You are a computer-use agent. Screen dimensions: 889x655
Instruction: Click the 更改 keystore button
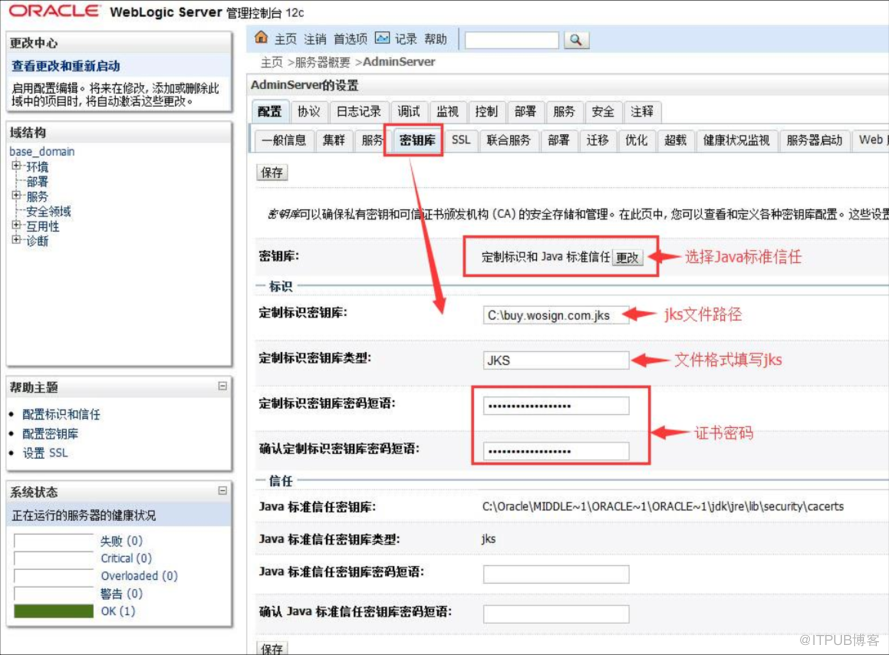(628, 257)
